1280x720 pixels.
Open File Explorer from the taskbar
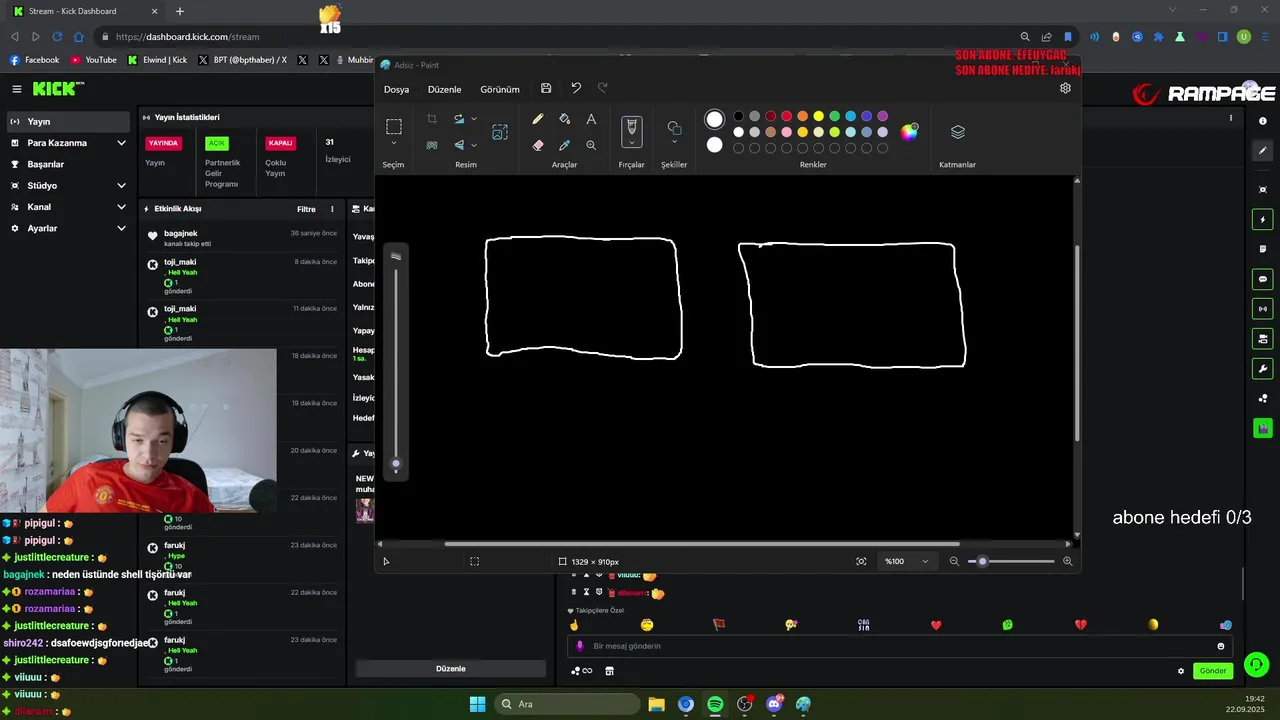tap(656, 704)
